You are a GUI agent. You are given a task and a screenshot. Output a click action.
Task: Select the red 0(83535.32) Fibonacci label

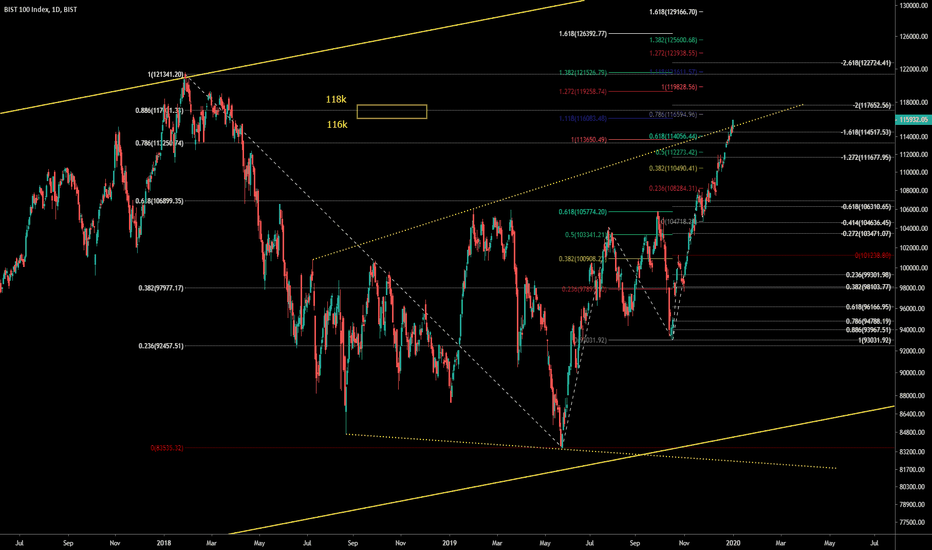[167, 448]
